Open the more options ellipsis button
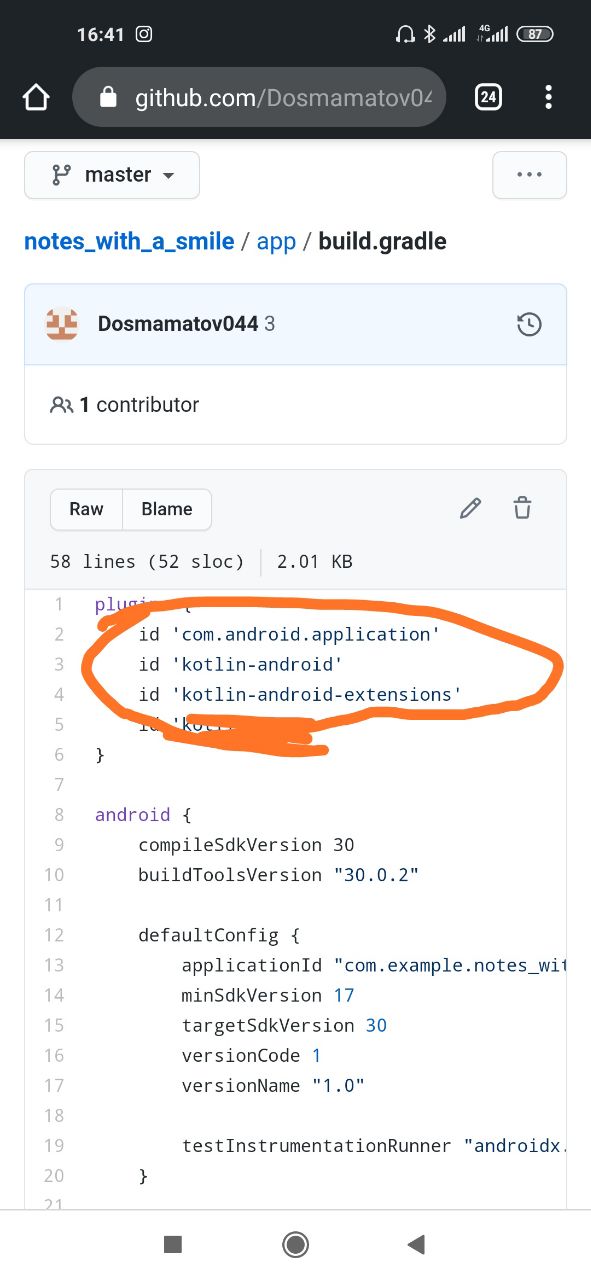Screen dimensions: 591x1280 tap(529, 175)
